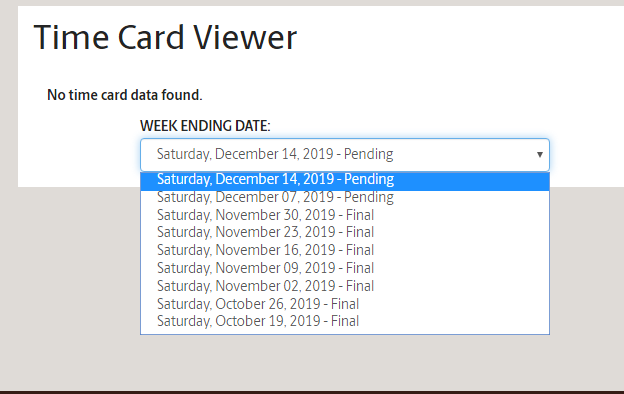Click the gray strip above the white panel
624x394 pixels.
click(312, 3)
